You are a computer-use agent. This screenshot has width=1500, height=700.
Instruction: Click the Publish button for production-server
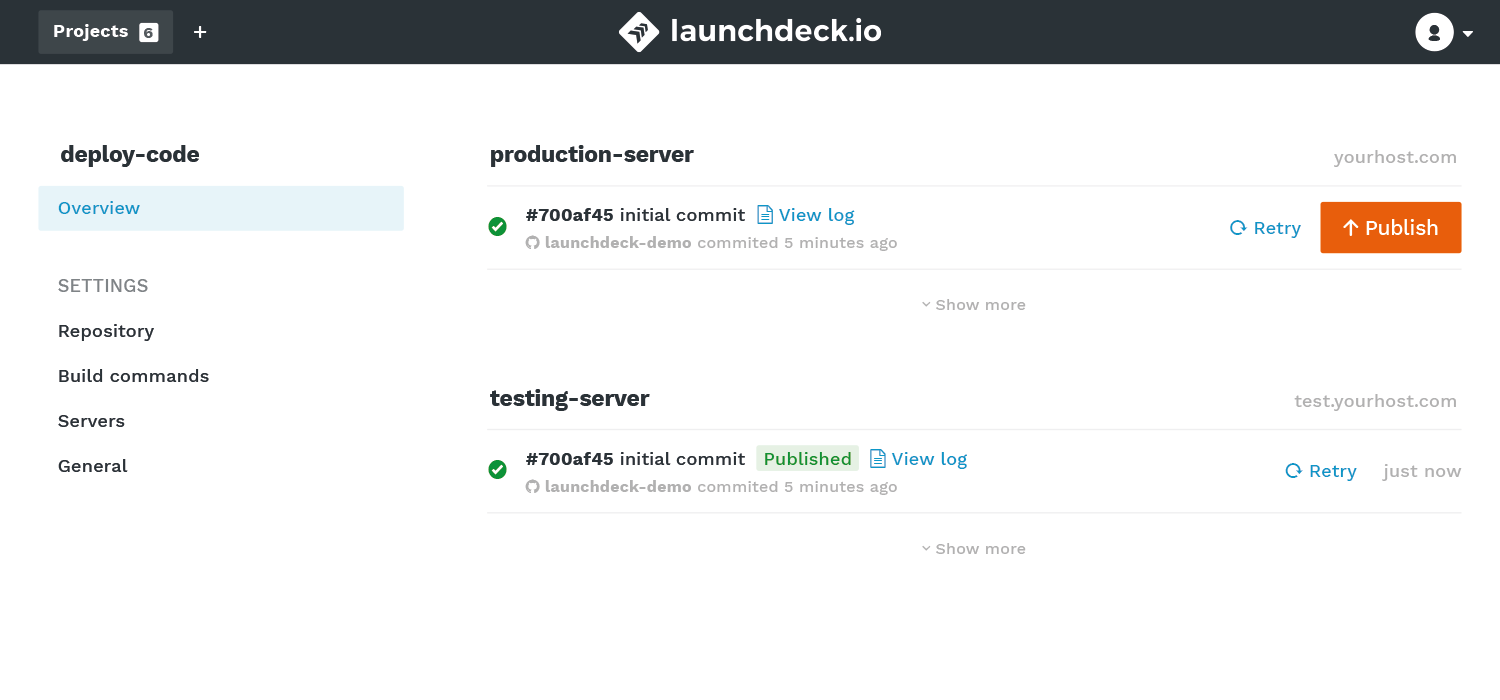click(x=1390, y=227)
